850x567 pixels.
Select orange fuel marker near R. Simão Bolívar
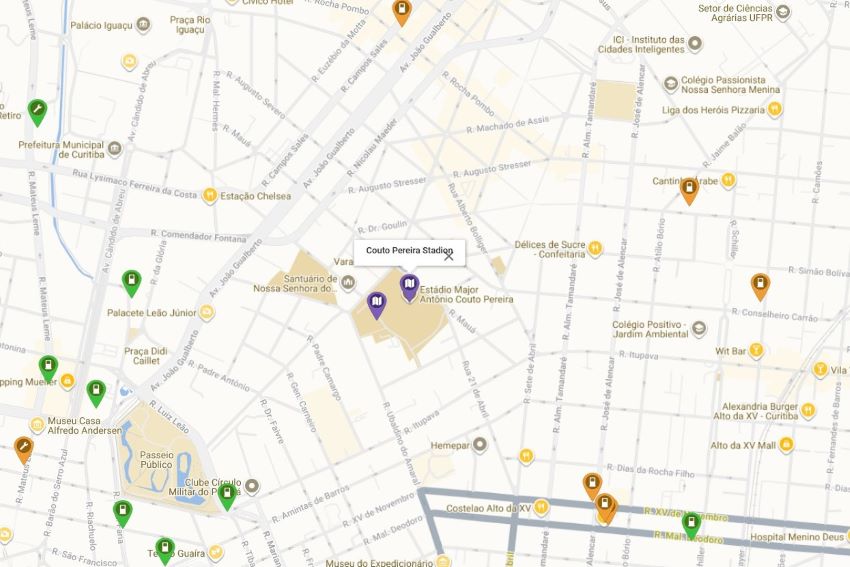pos(760,287)
